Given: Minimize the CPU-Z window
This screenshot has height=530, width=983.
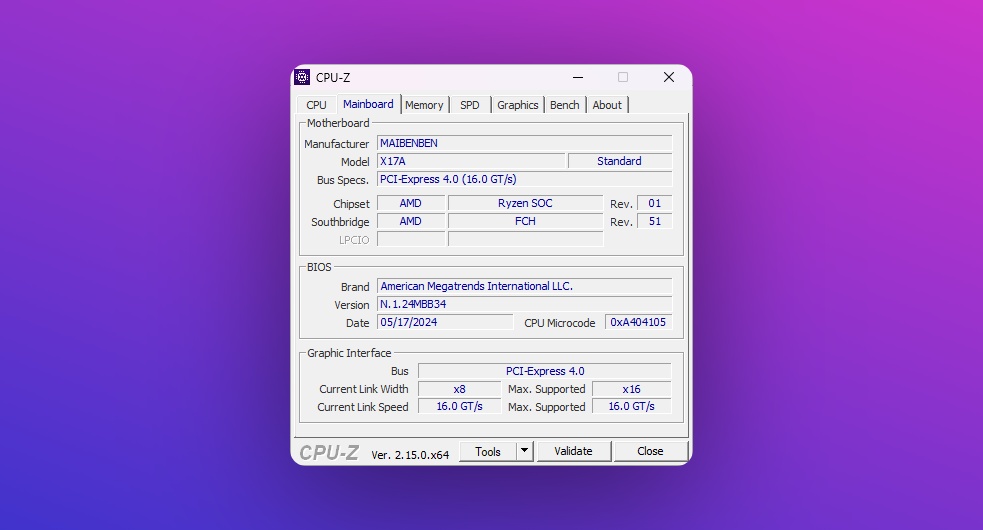Looking at the screenshot, I should click(577, 77).
